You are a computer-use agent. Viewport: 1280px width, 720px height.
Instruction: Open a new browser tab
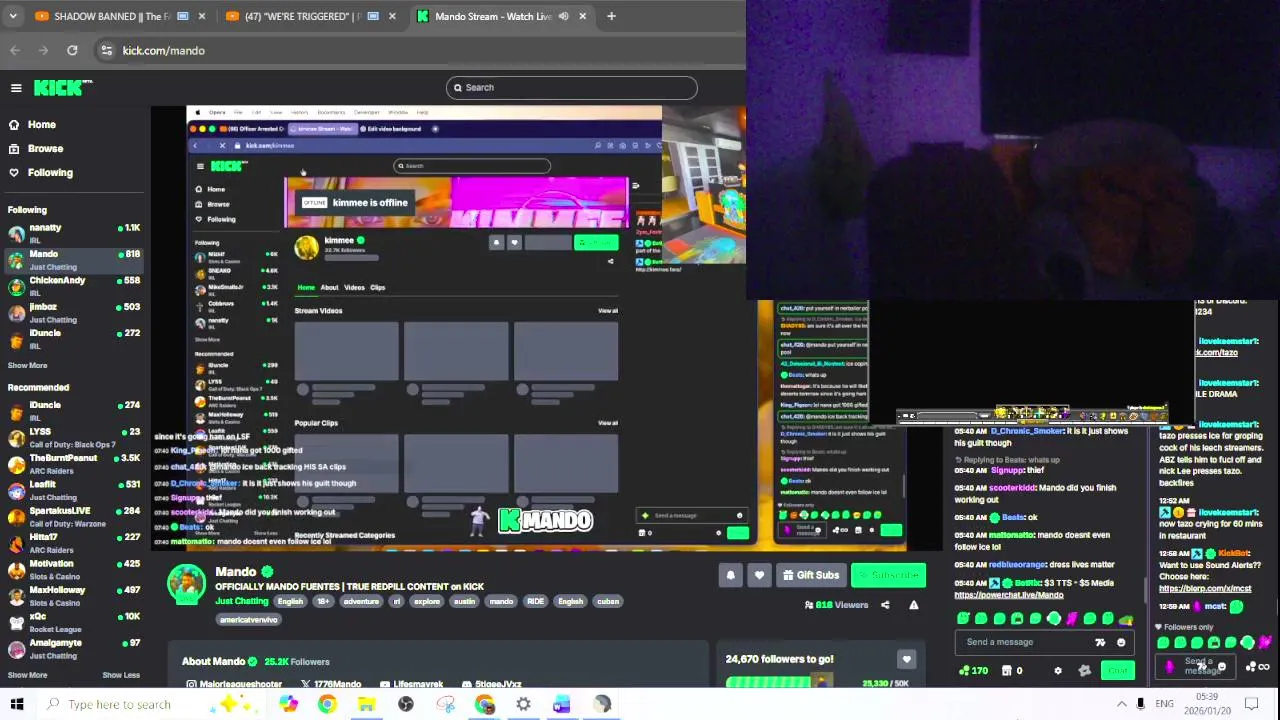611,16
